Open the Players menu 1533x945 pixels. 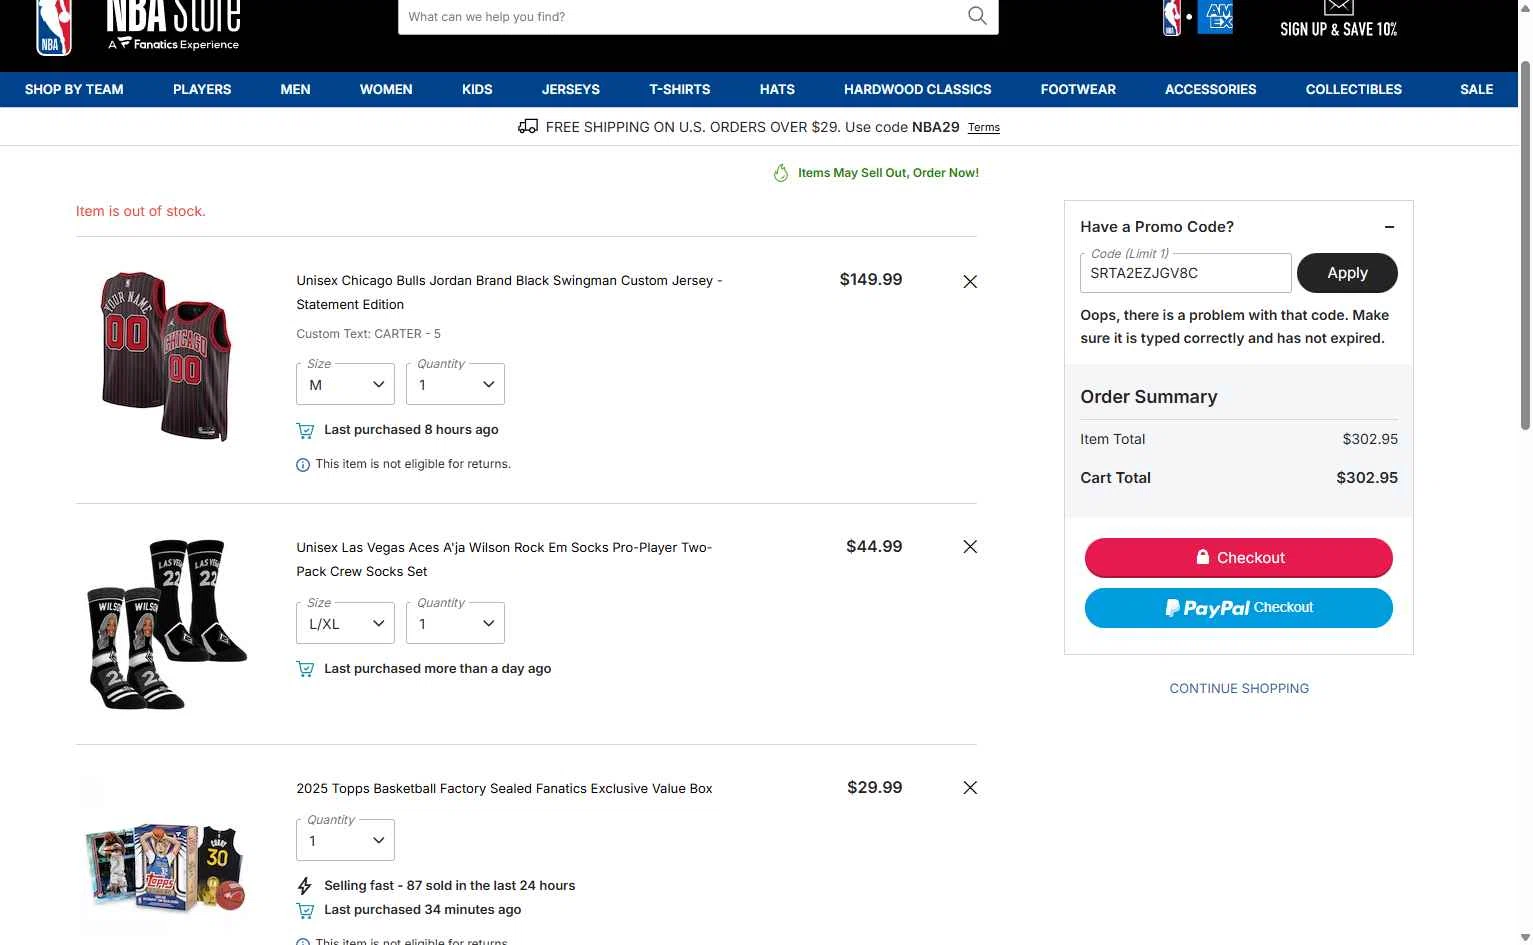tap(202, 89)
